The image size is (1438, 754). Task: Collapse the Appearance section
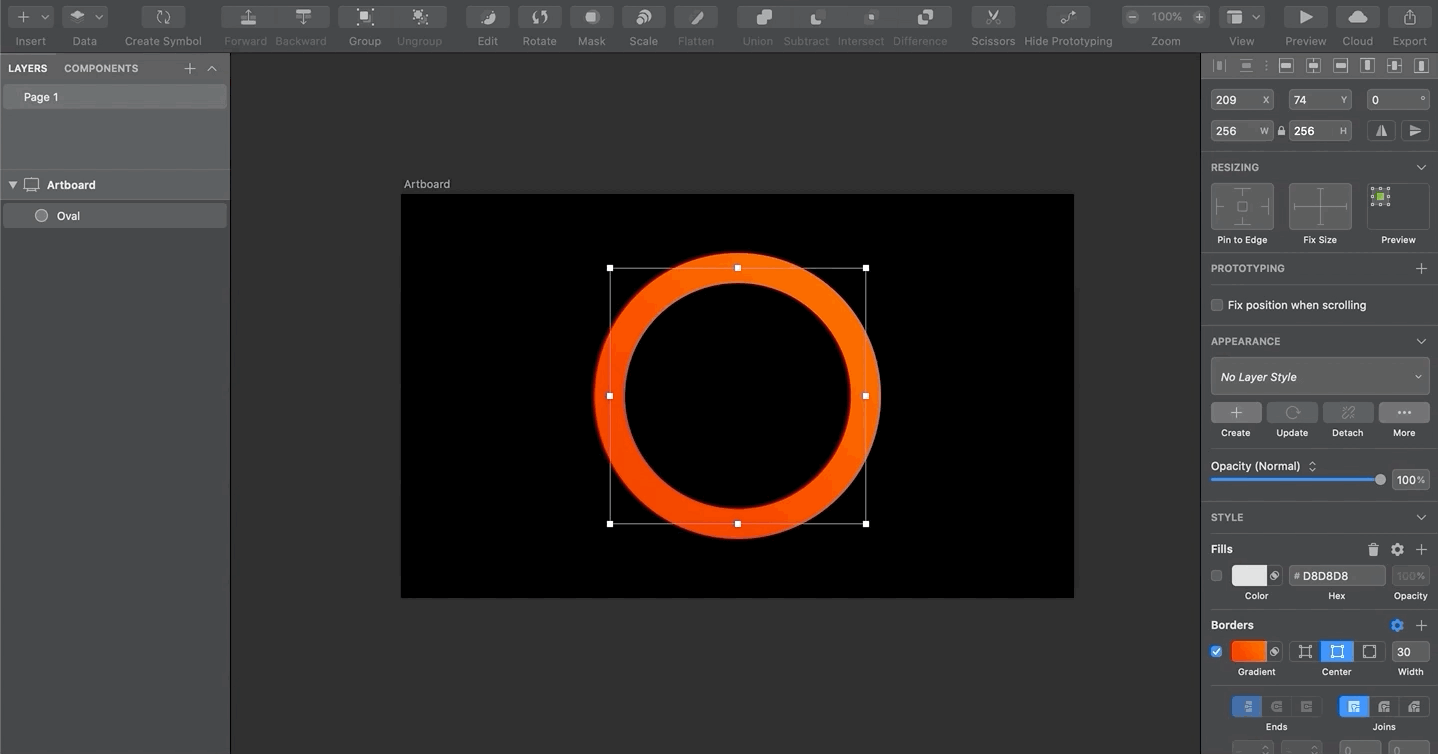1421,341
